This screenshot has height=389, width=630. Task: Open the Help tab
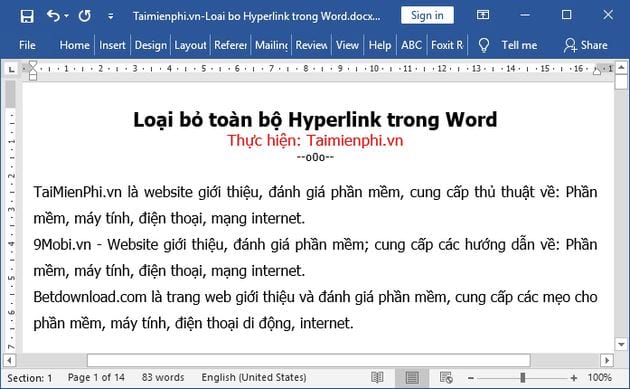coord(380,45)
